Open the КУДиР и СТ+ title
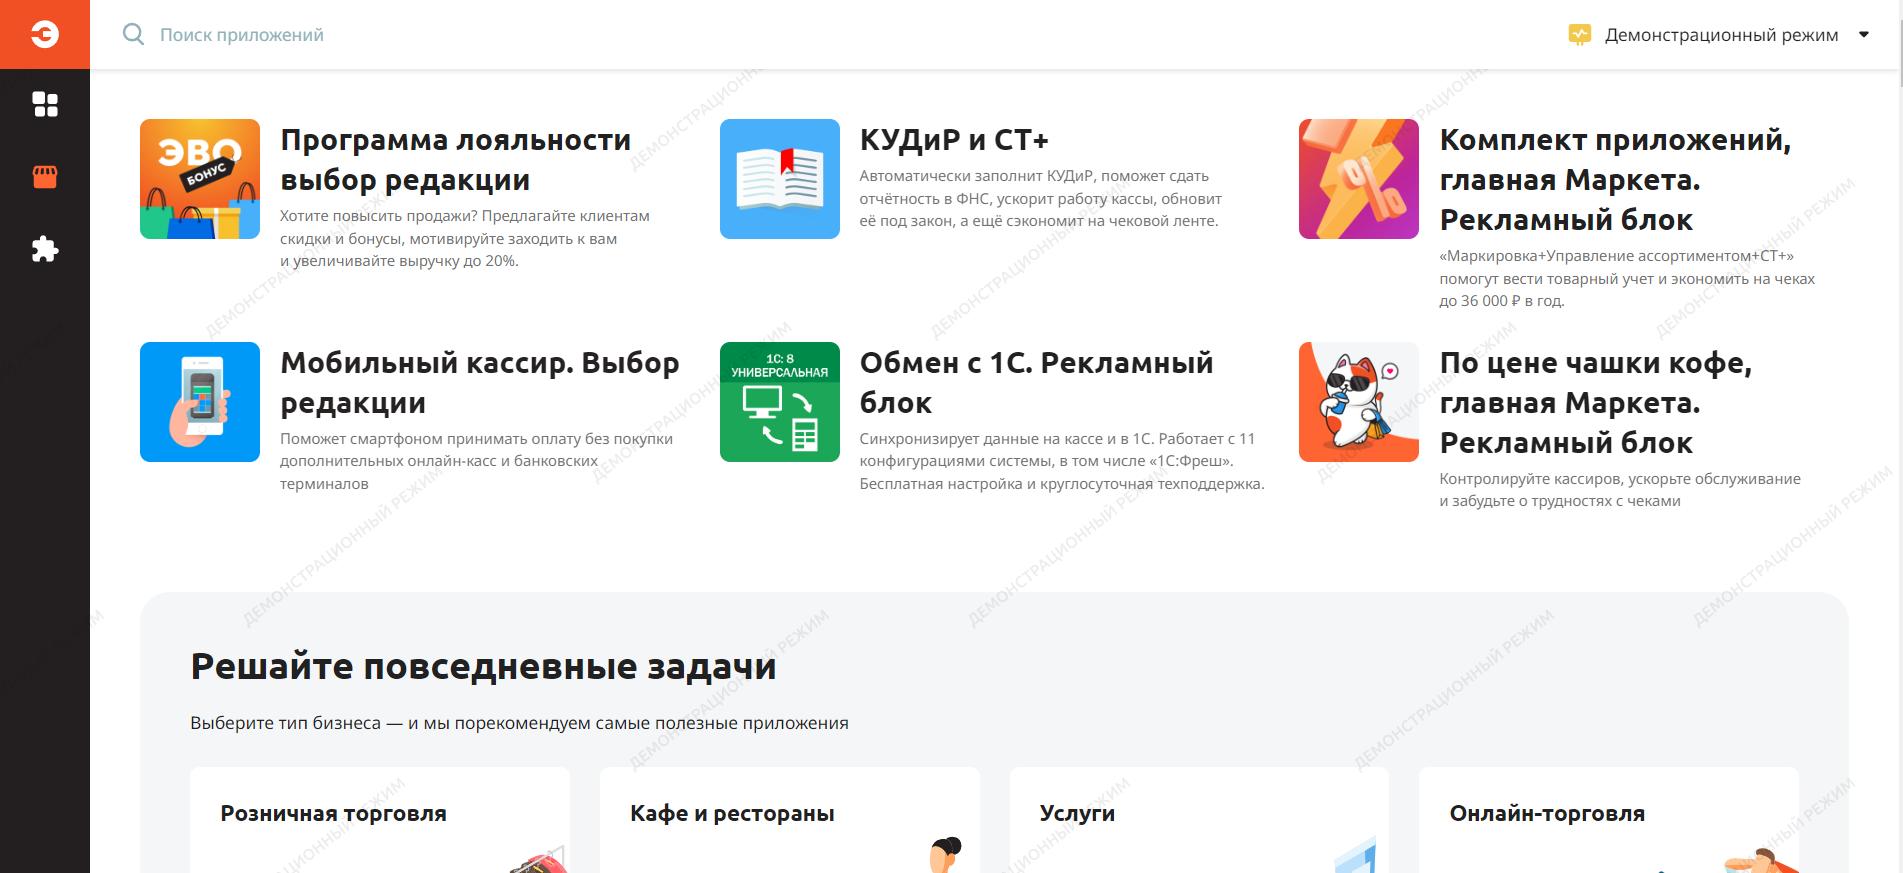The image size is (1903, 873). (954, 140)
